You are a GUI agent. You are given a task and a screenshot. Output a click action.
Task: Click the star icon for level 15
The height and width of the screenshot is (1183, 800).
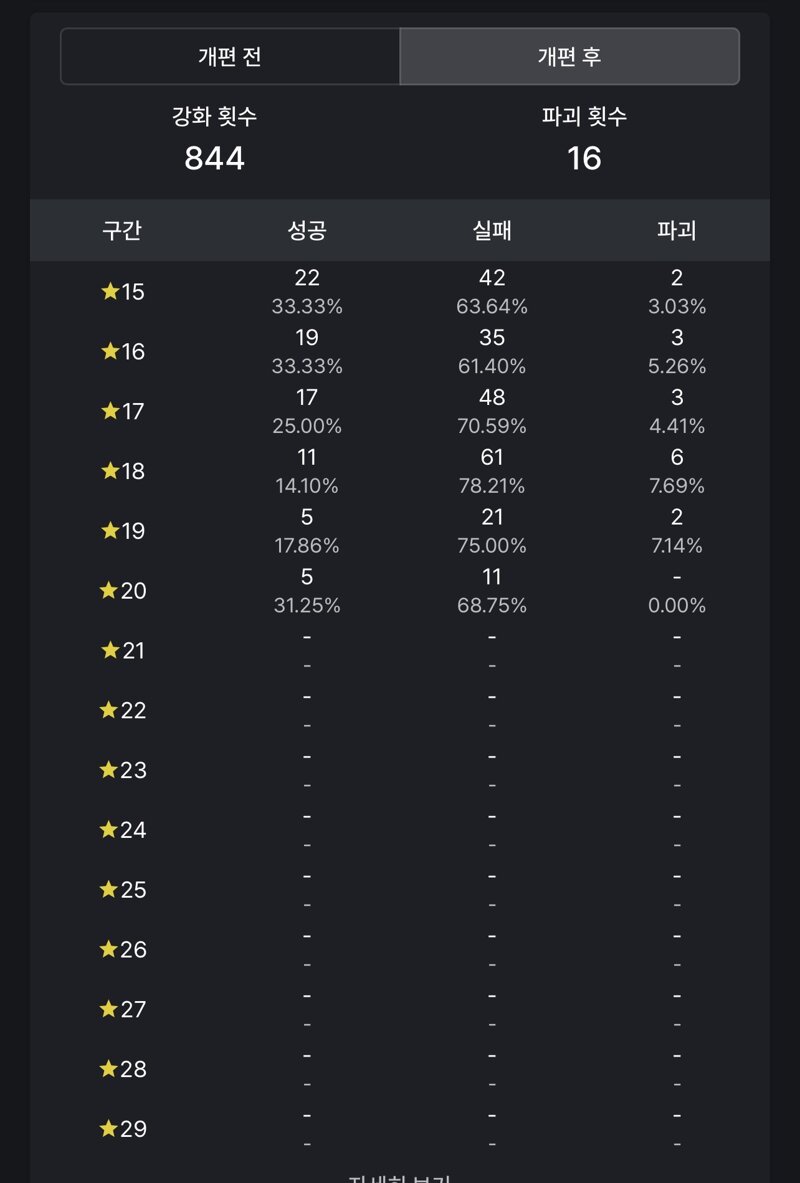coord(110,291)
